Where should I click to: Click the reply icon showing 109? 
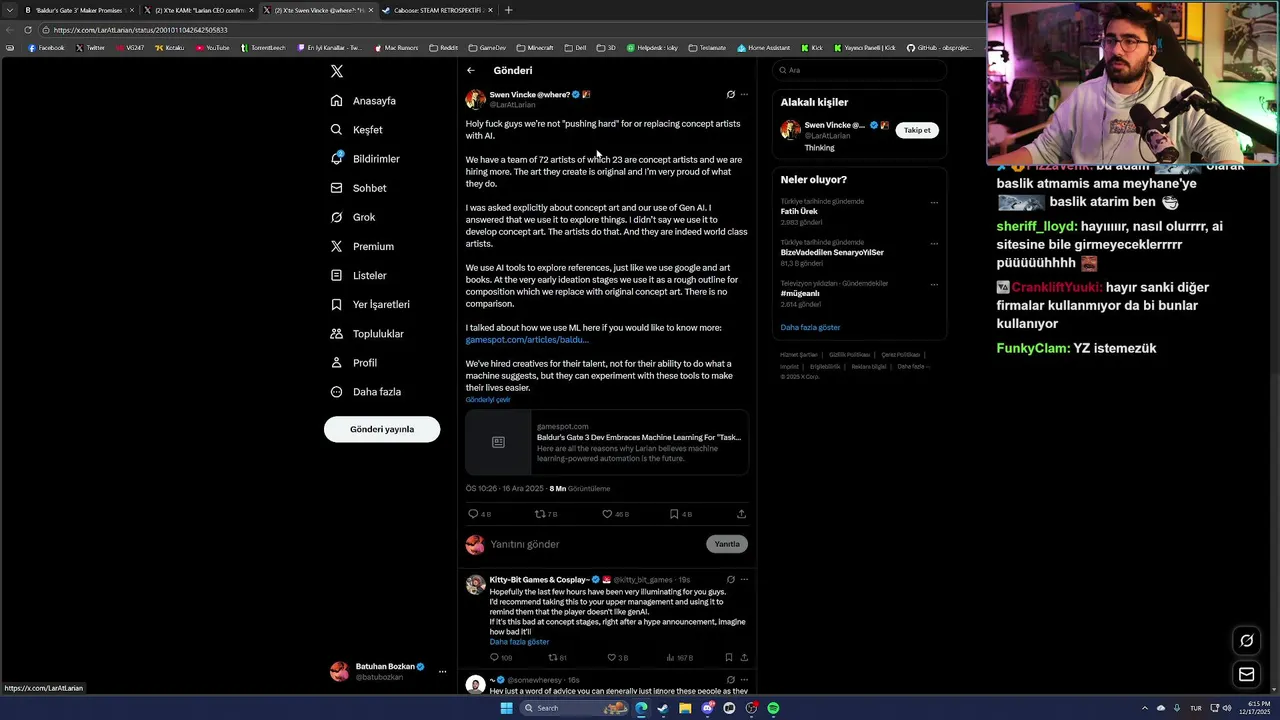pyautogui.click(x=494, y=658)
